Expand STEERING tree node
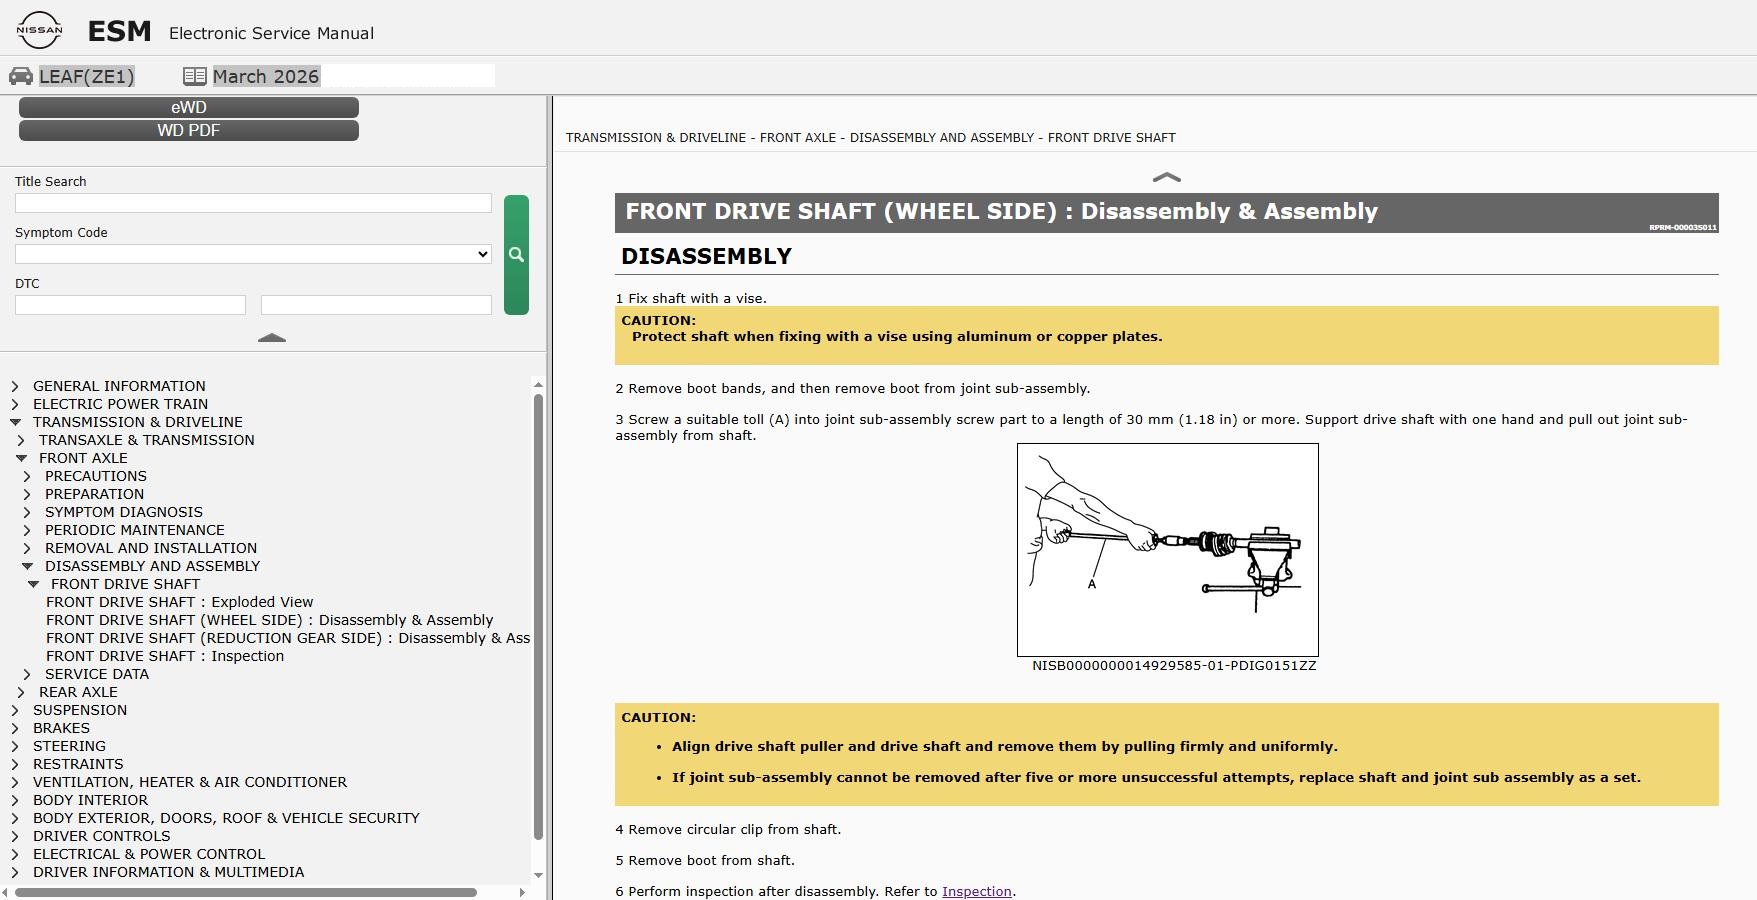This screenshot has height=900, width=1757. pyautogui.click(x=15, y=746)
